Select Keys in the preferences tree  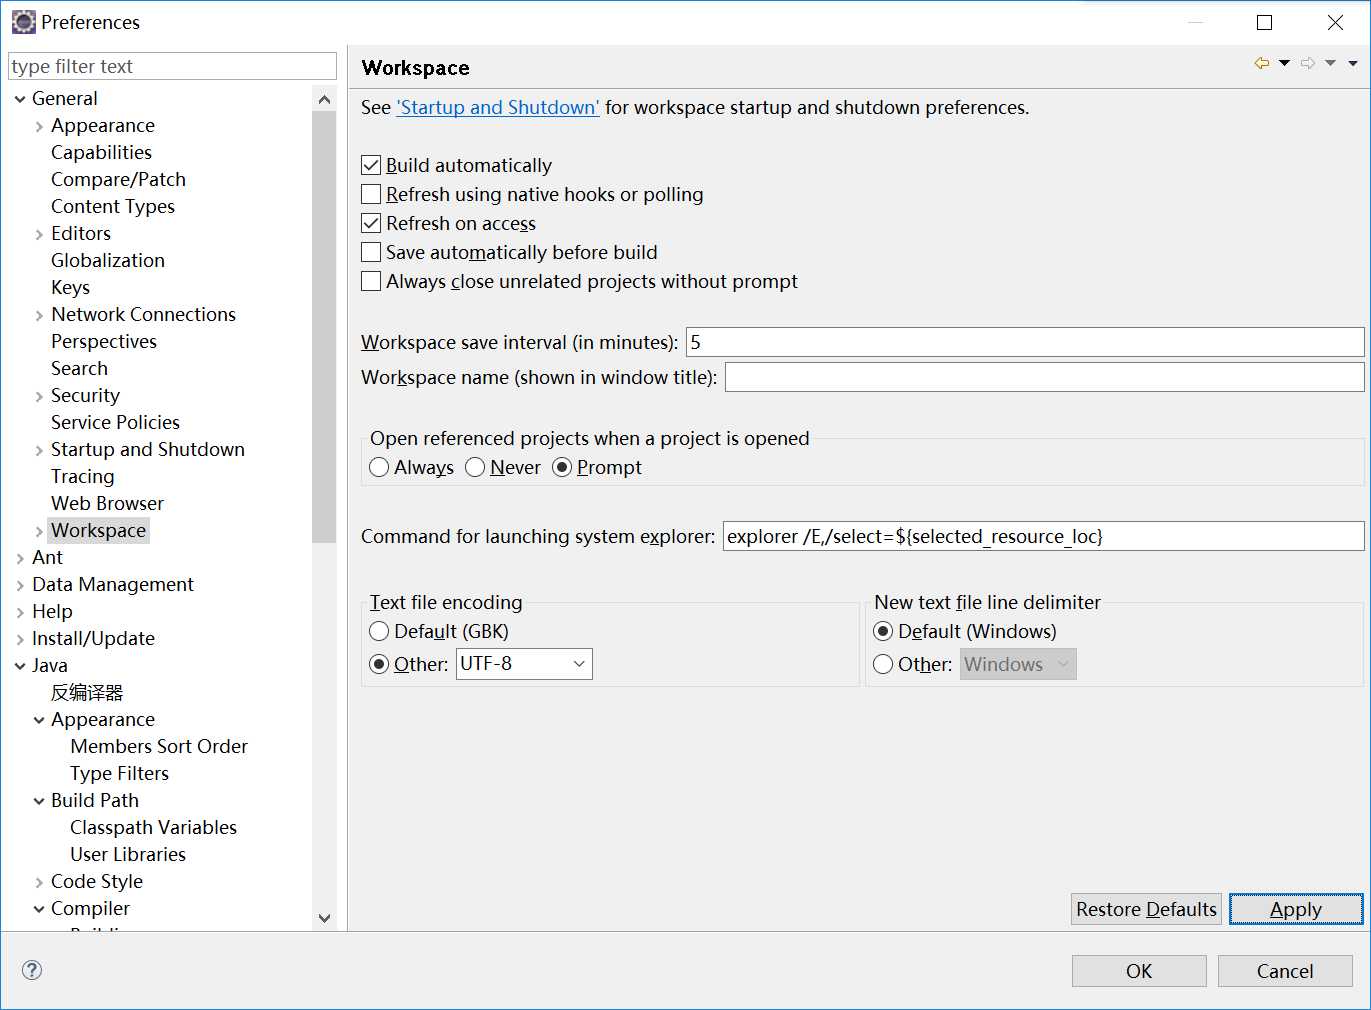70,287
